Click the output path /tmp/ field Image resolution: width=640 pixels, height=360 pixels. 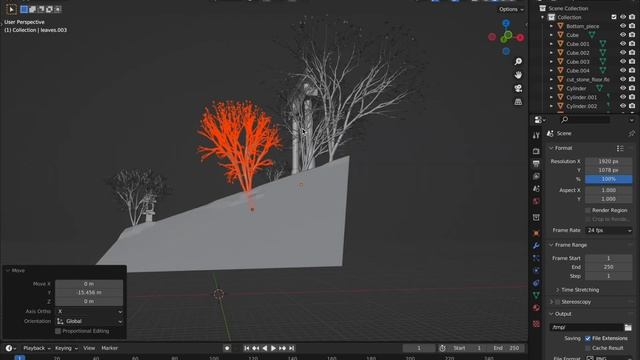[x=586, y=327]
